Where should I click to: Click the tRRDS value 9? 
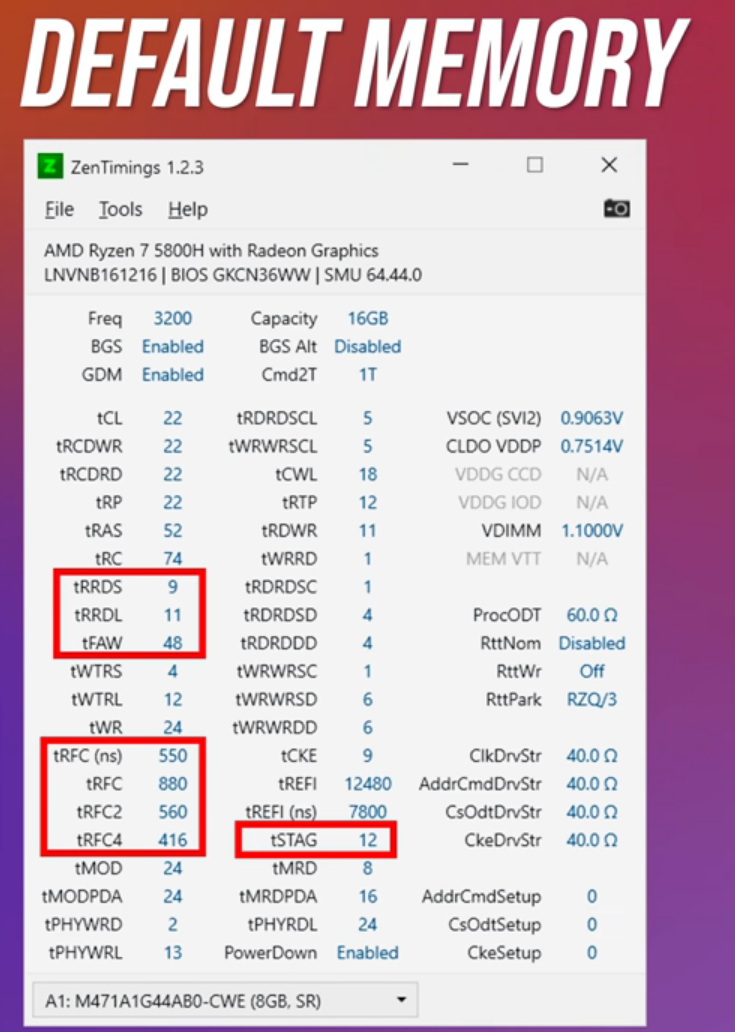click(172, 587)
